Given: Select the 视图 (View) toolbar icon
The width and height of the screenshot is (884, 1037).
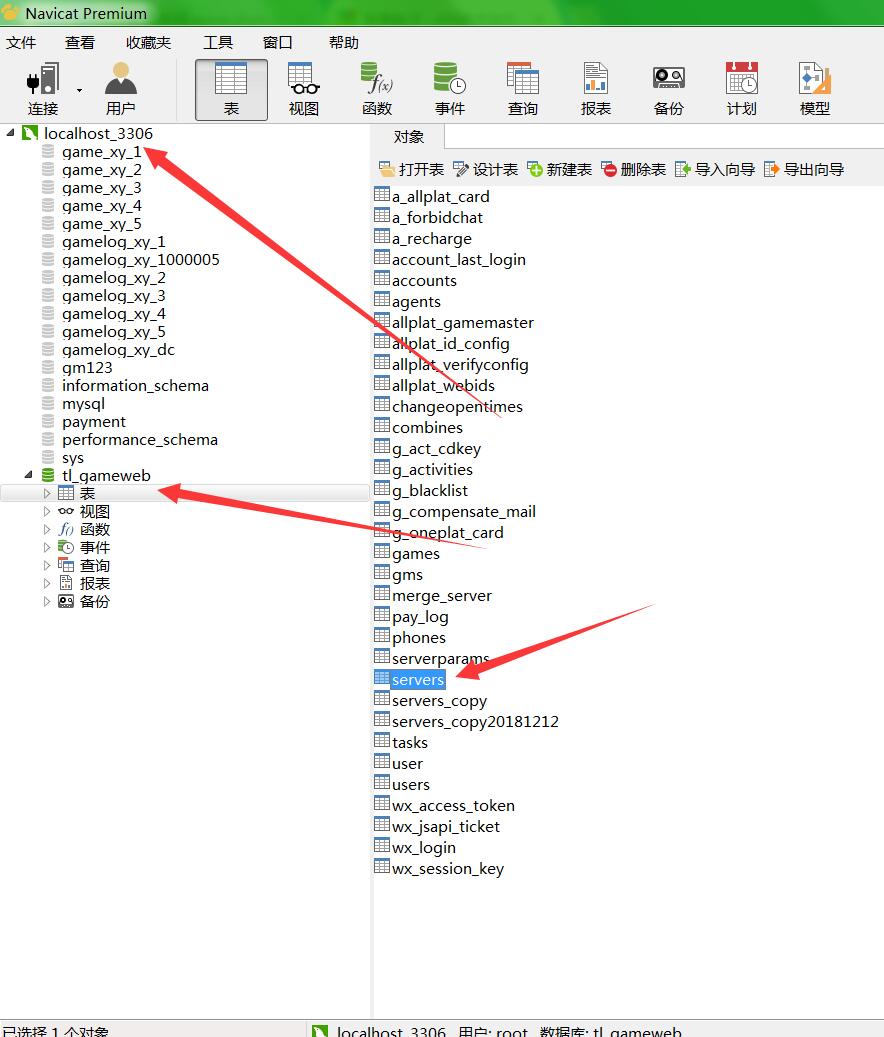Looking at the screenshot, I should 304,89.
